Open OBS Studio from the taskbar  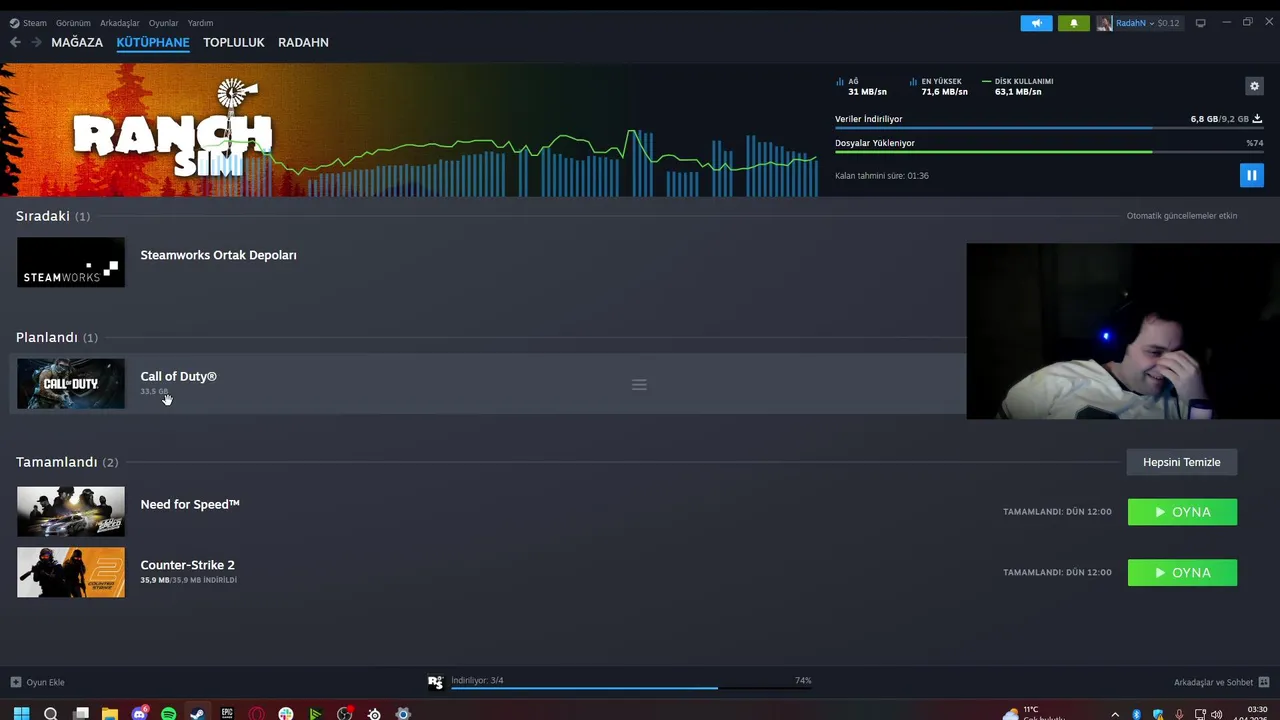point(345,713)
